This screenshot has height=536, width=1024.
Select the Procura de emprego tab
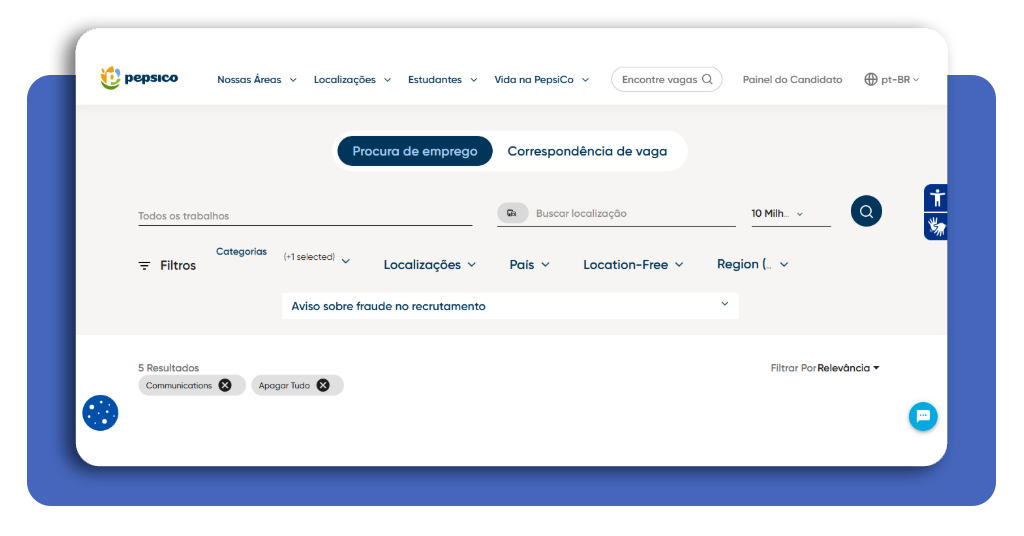coord(415,151)
